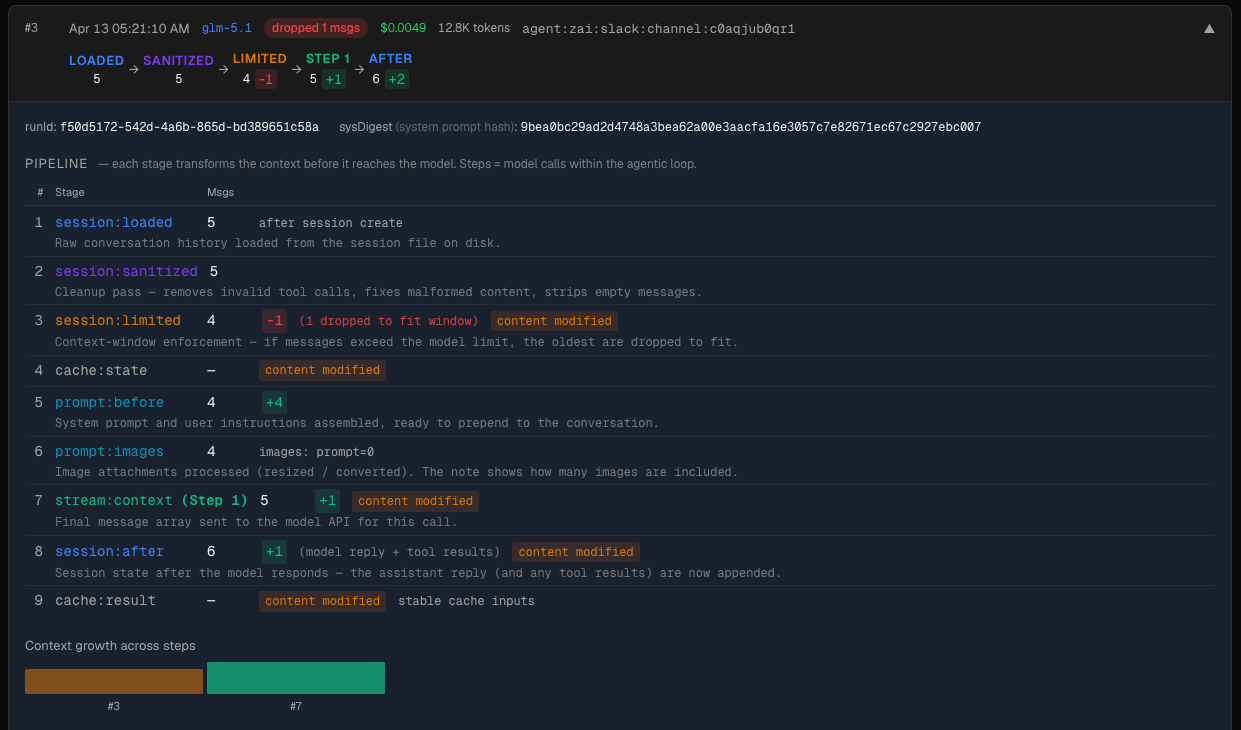Click the +2 badge under AFTER header
This screenshot has height=730, width=1241.
click(397, 79)
